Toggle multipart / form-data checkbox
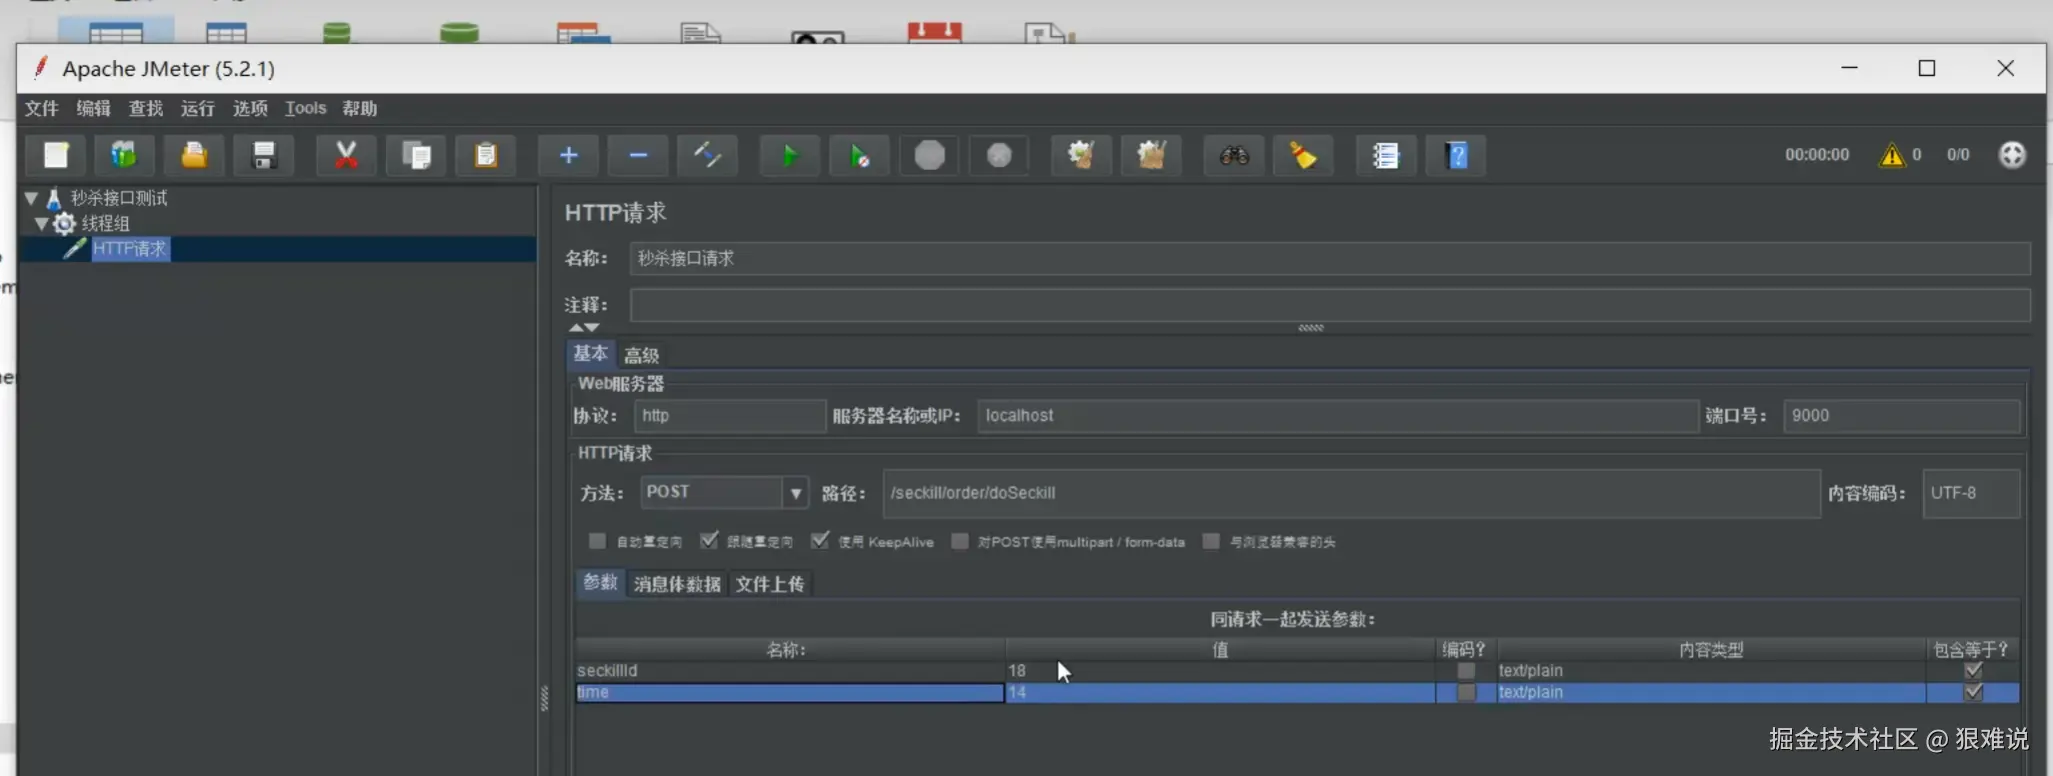2053x776 pixels. point(960,541)
